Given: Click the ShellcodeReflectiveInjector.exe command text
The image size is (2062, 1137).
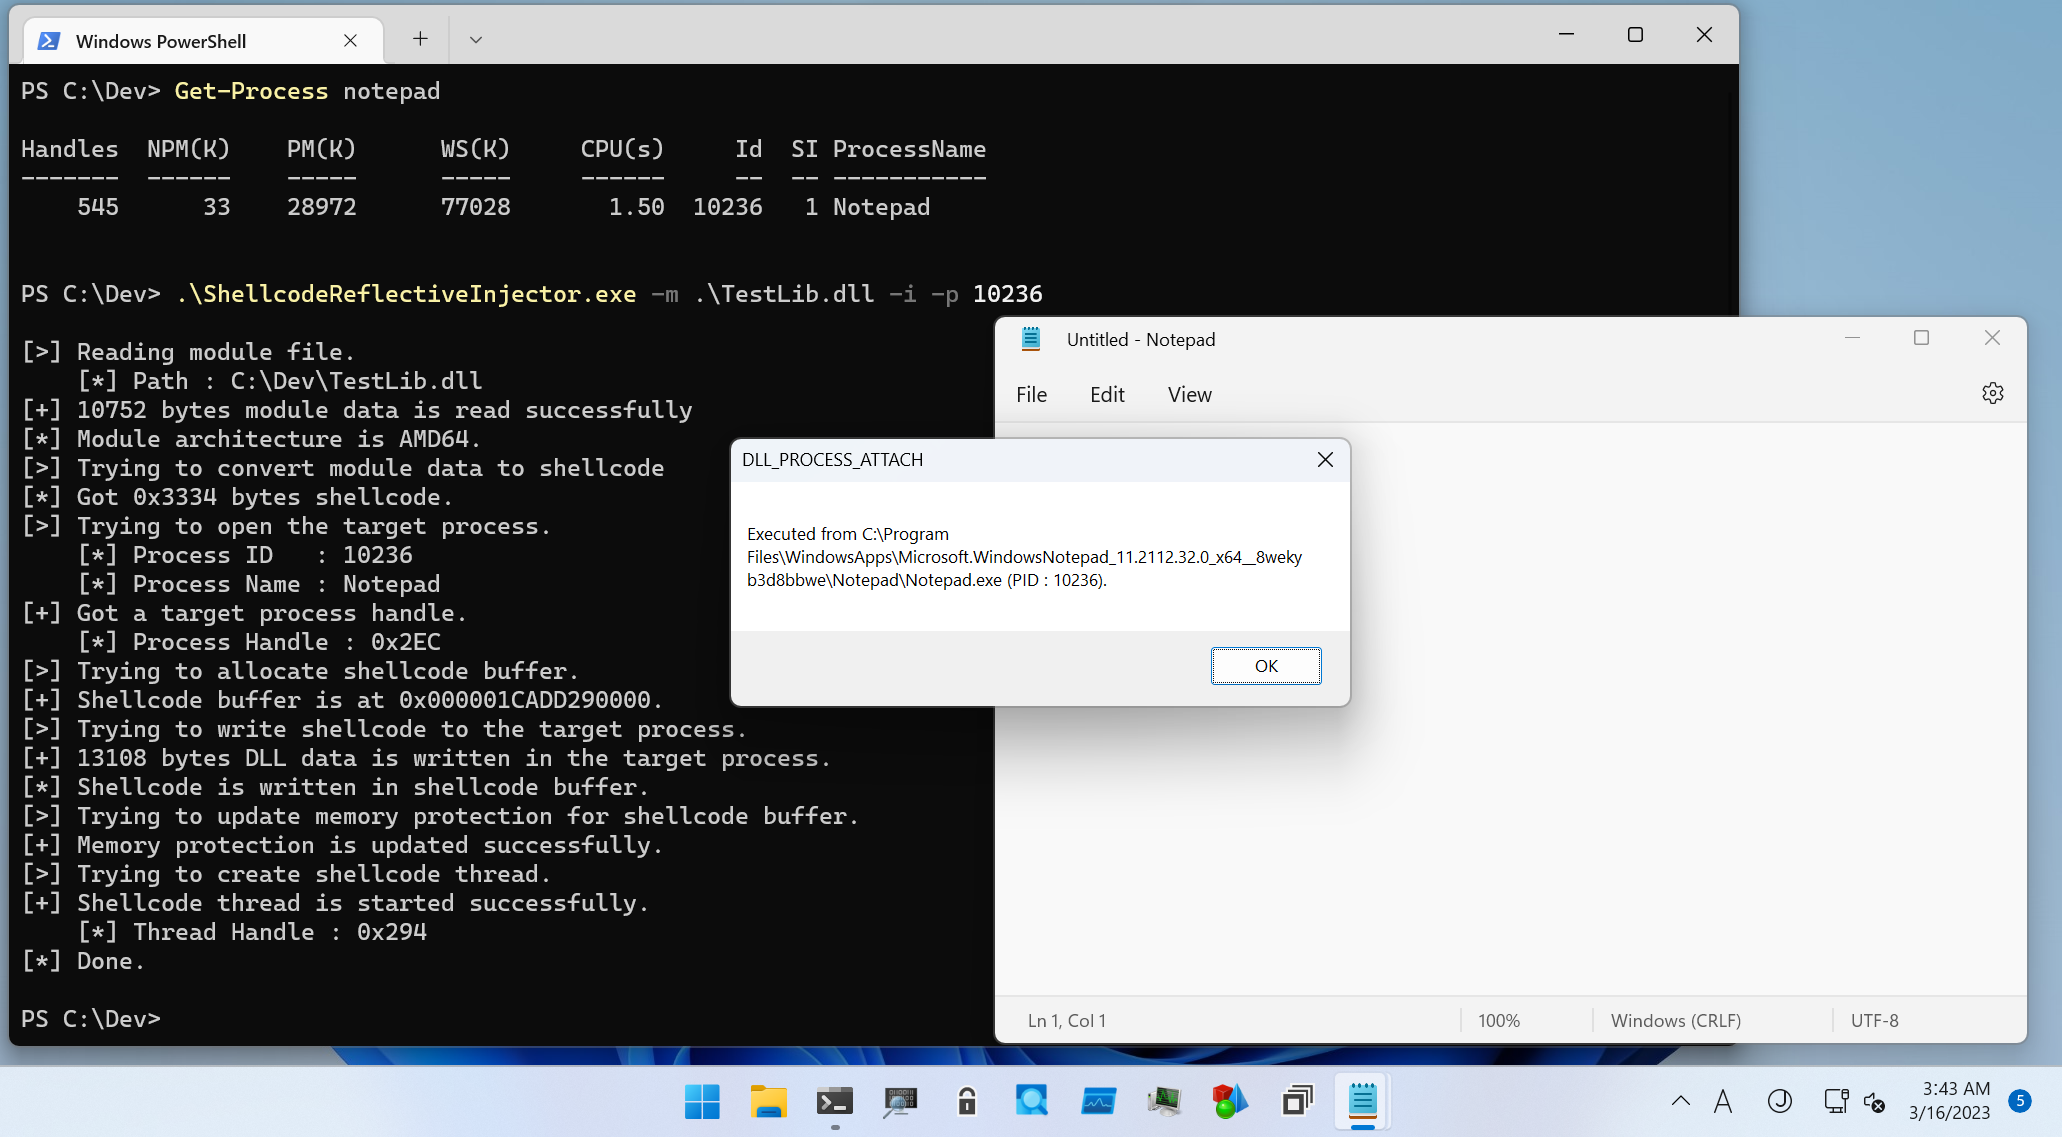Looking at the screenshot, I should pyautogui.click(x=406, y=294).
